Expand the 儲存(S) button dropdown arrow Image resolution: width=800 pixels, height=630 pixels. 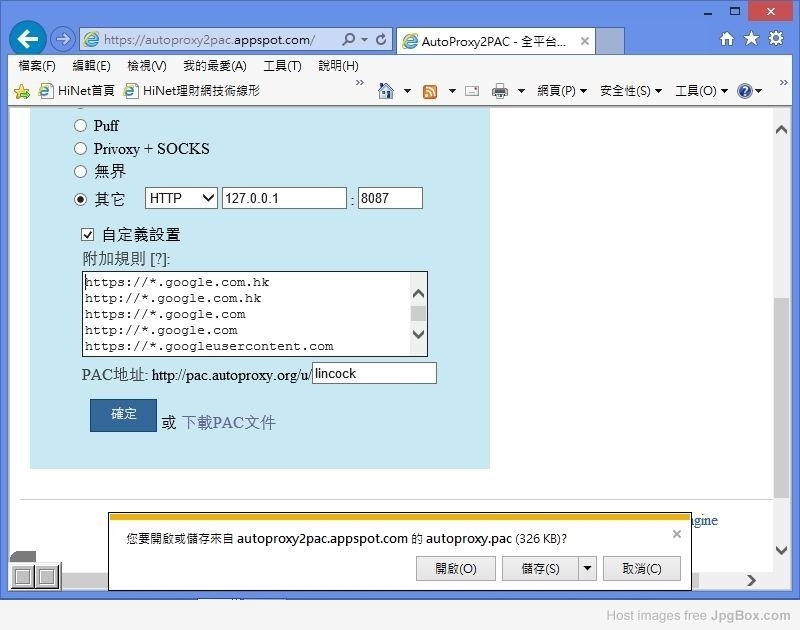[588, 568]
